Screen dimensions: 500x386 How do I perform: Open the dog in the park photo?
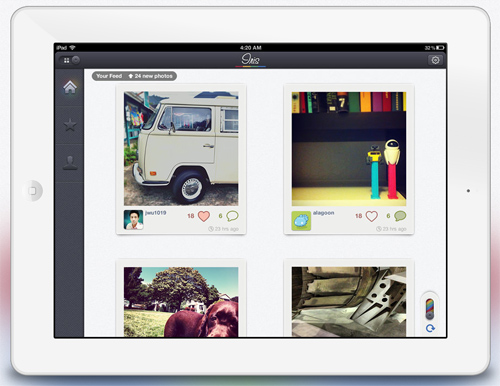pyautogui.click(x=181, y=302)
